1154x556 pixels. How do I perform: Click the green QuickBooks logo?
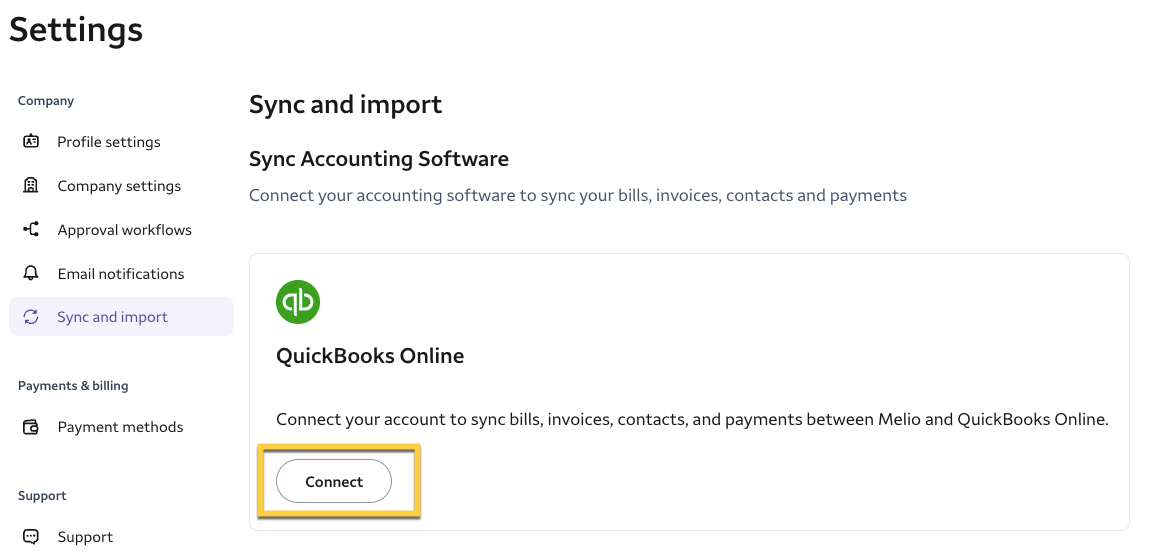298,301
